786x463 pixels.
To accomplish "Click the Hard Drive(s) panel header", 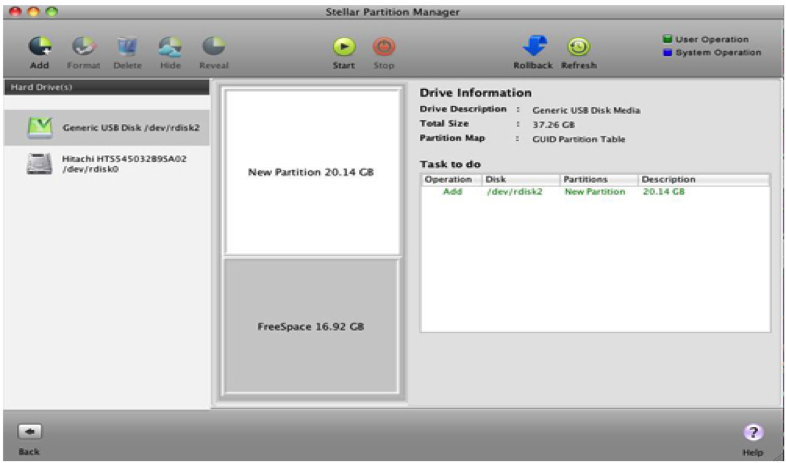I will tap(107, 87).
